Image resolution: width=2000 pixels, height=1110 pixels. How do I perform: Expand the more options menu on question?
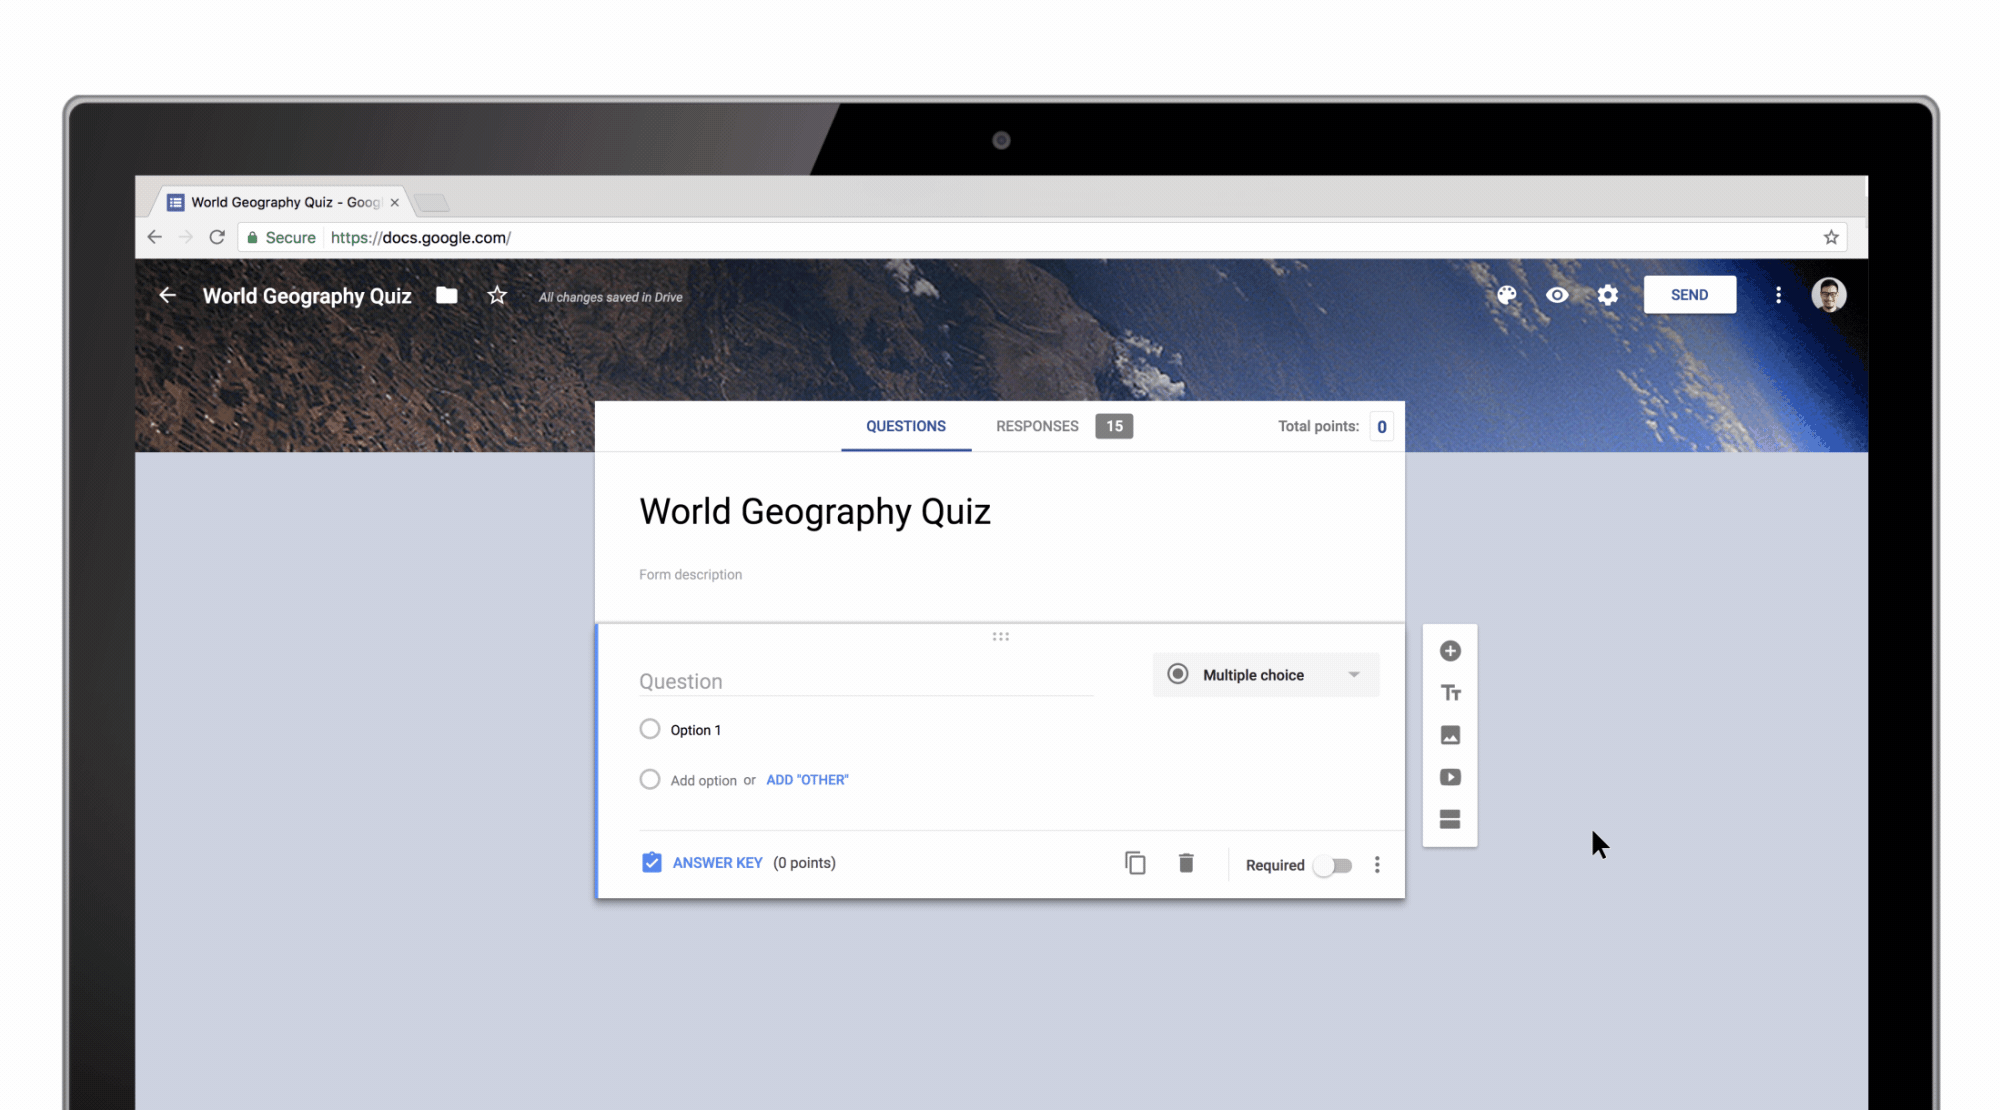click(1378, 864)
